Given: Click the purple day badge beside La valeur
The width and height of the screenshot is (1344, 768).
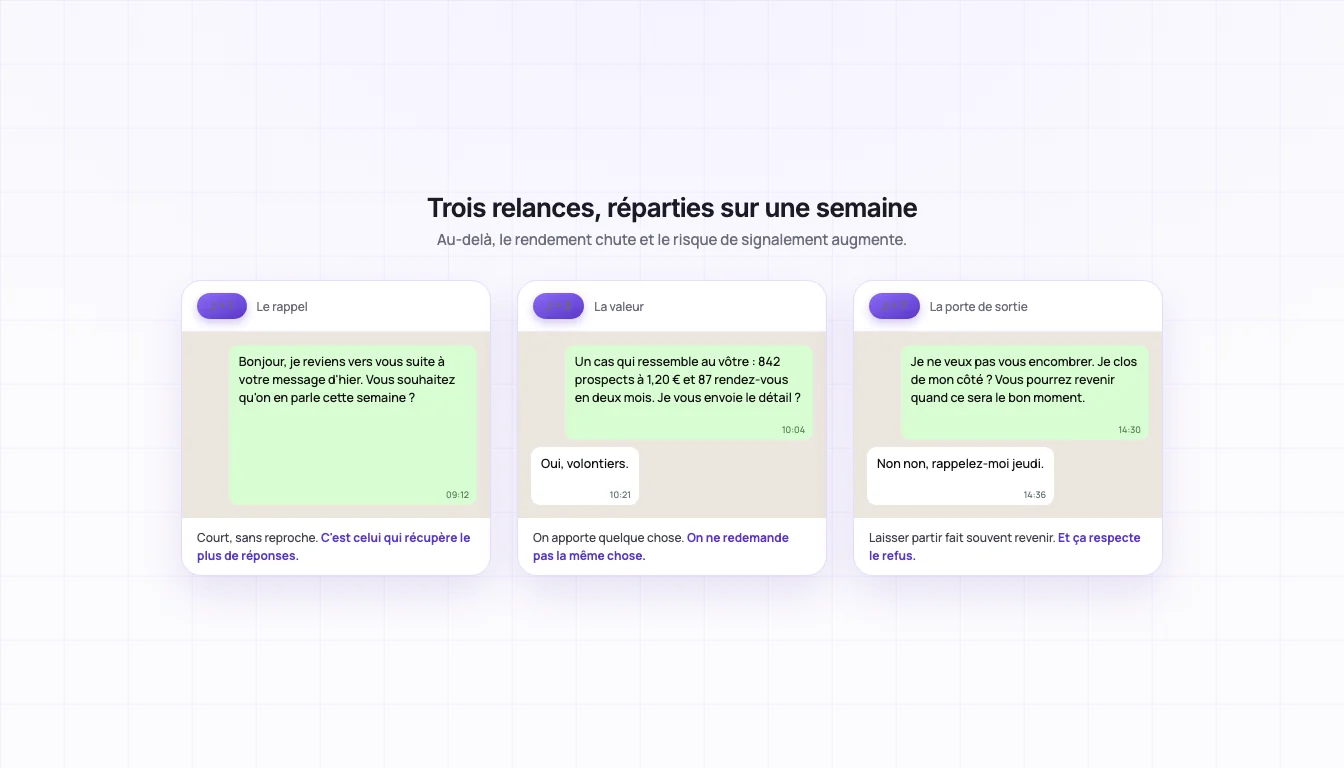Looking at the screenshot, I should [x=558, y=306].
